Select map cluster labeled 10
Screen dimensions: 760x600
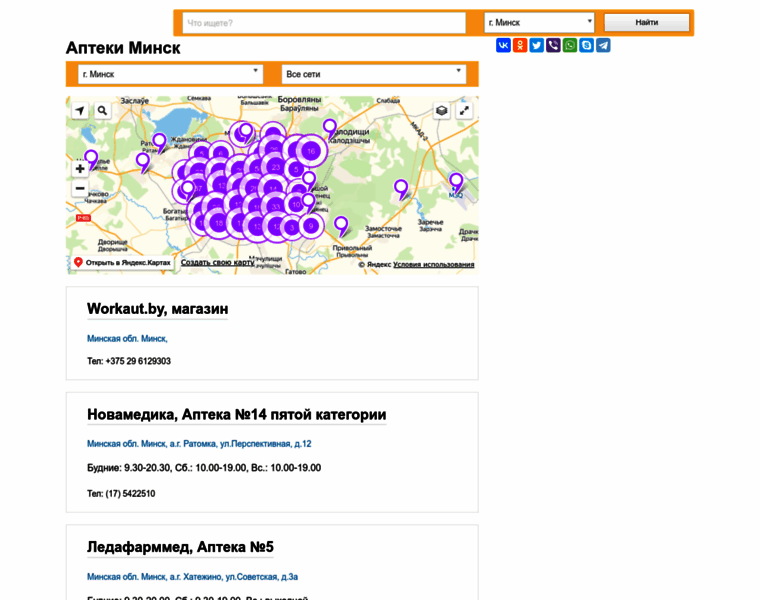[296, 205]
